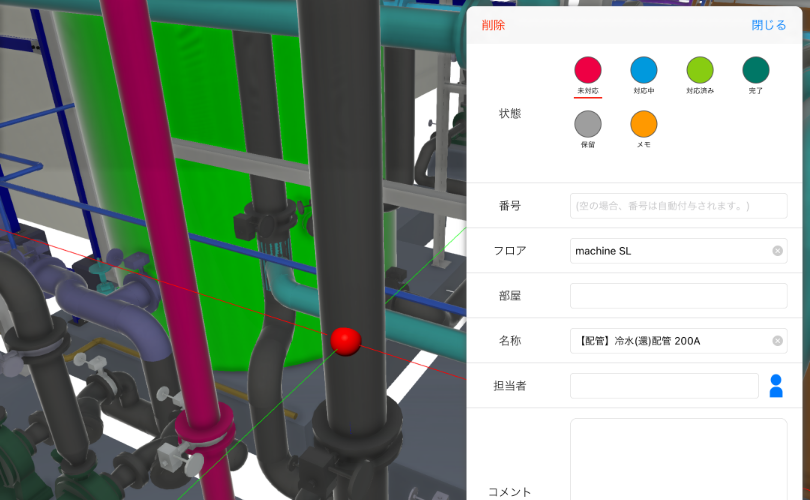Select the red 未対応 status circle
The width and height of the screenshot is (810, 500).
(x=588, y=70)
